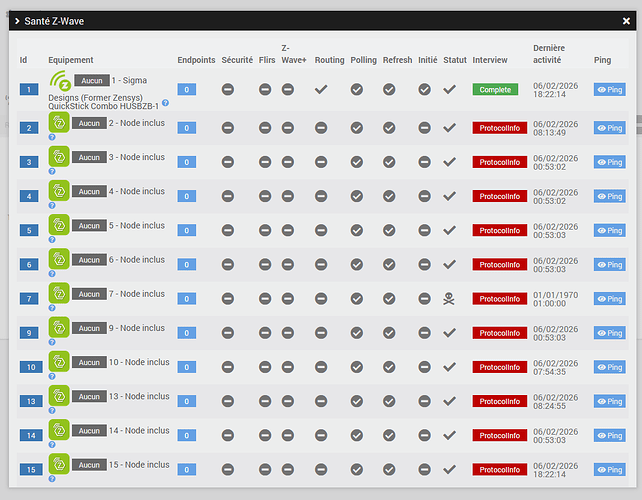Ping node 7
This screenshot has height=500, width=642.
click(x=610, y=299)
